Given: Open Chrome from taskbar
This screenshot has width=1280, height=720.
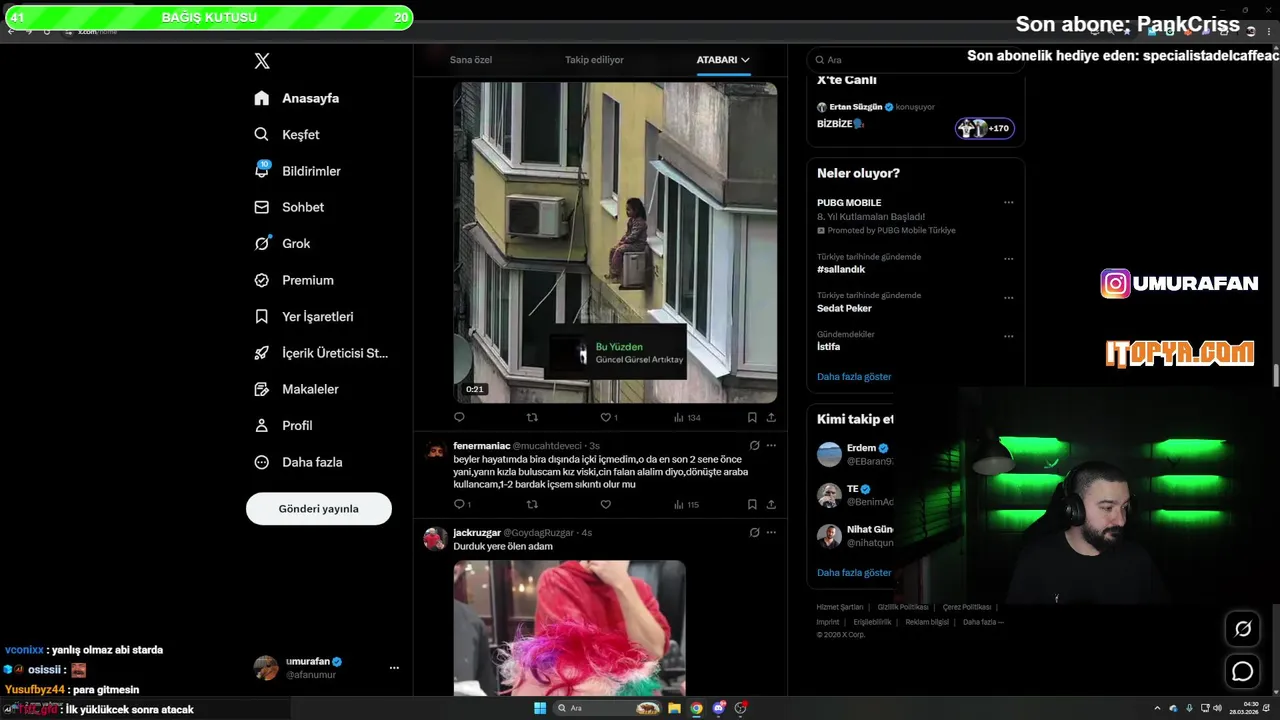Looking at the screenshot, I should tap(697, 708).
